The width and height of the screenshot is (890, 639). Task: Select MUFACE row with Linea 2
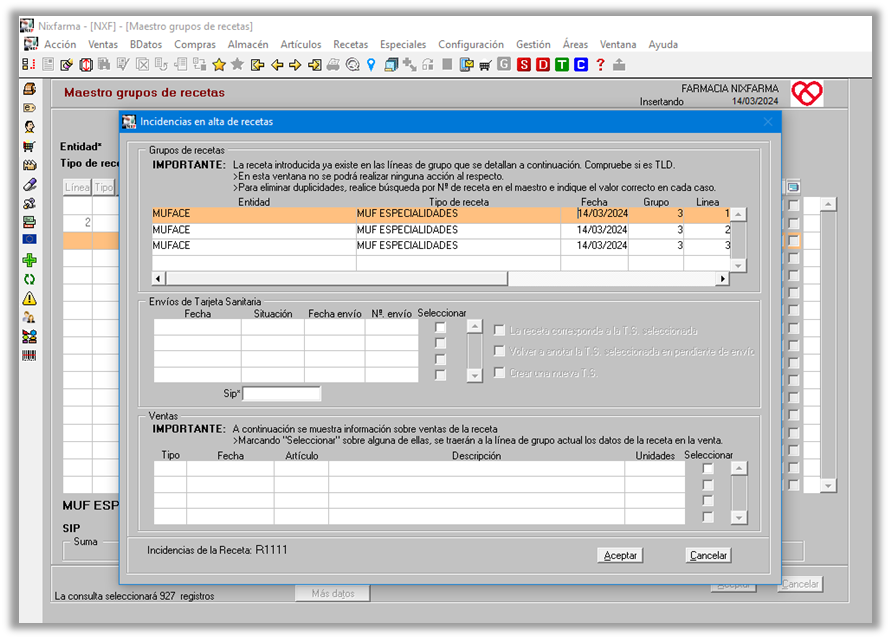click(441, 230)
